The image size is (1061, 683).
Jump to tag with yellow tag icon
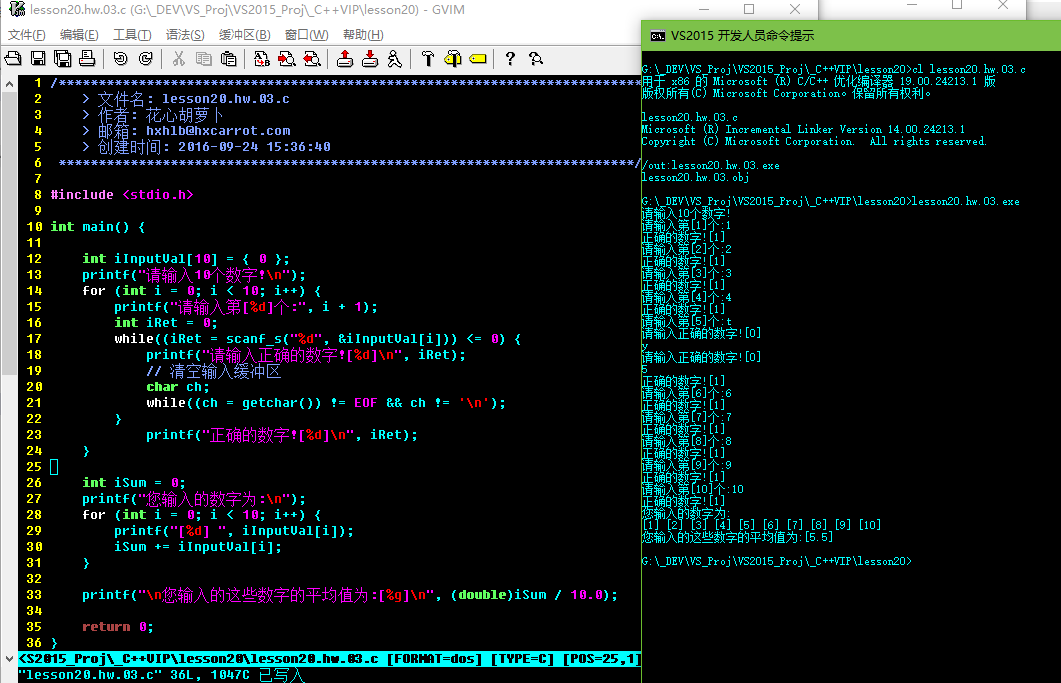pyautogui.click(x=477, y=59)
